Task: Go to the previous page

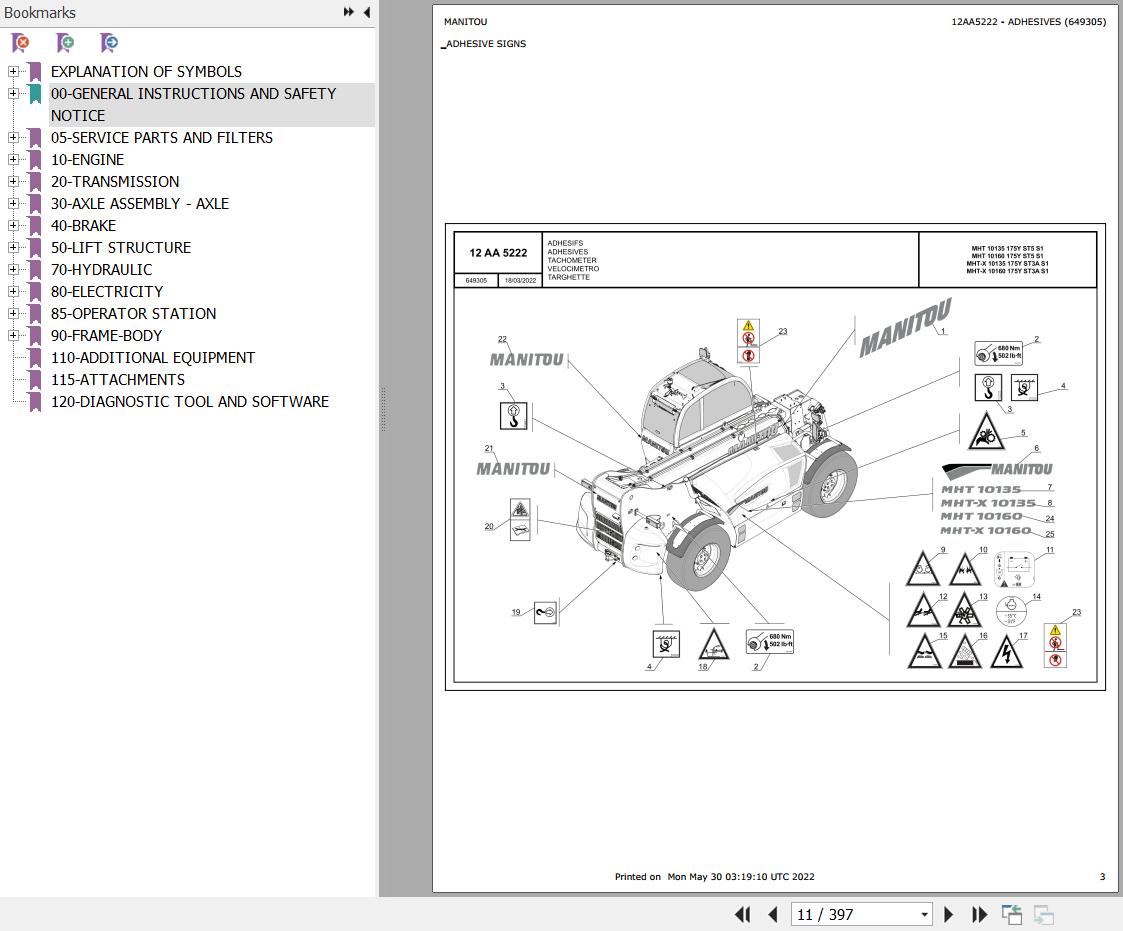Action: pos(773,915)
